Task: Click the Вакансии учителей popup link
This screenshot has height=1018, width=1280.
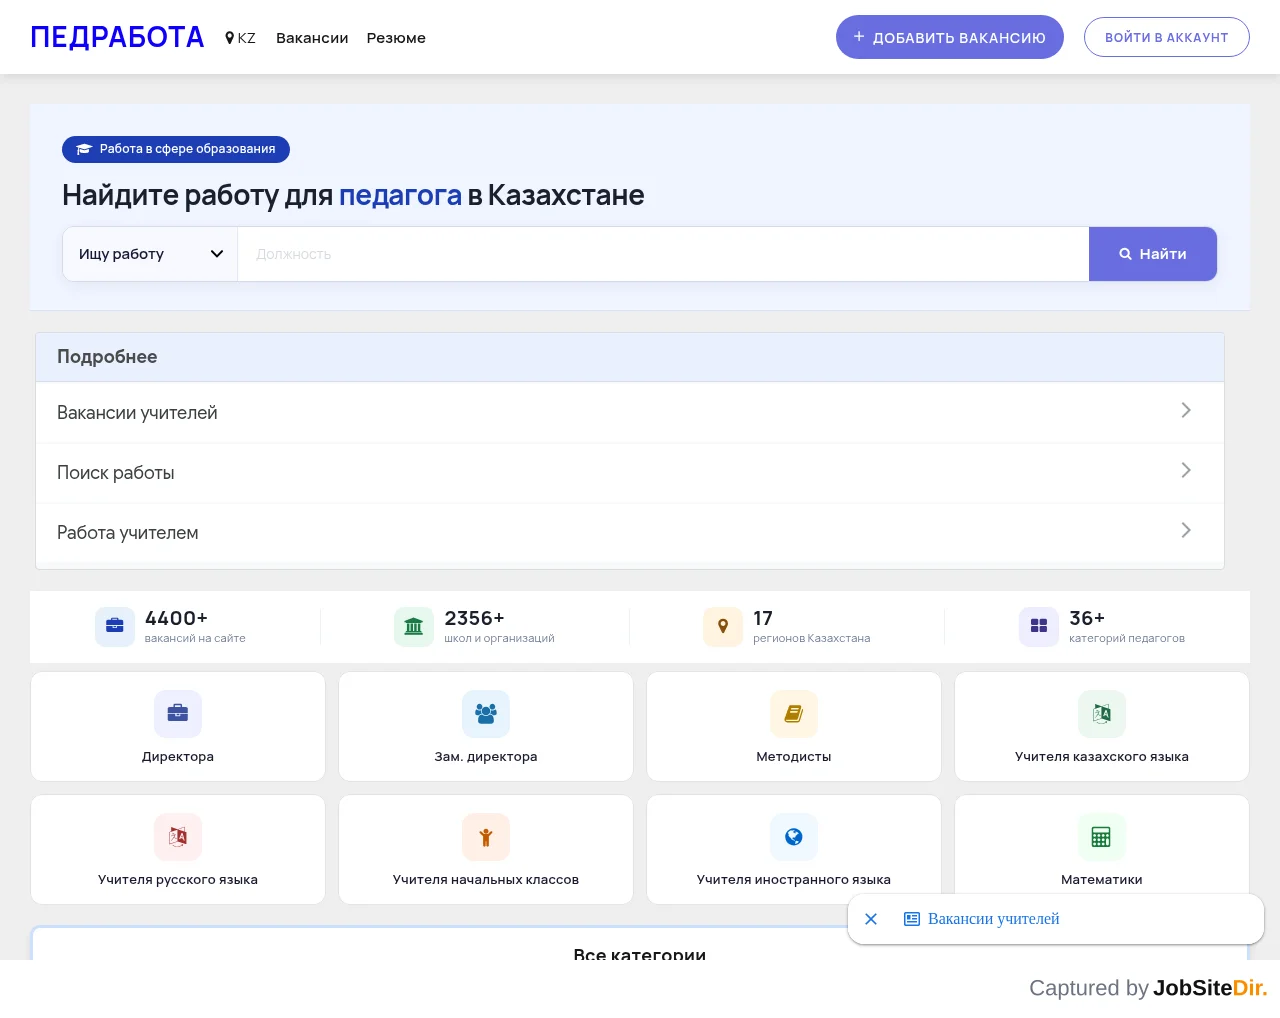Action: click(x=993, y=919)
